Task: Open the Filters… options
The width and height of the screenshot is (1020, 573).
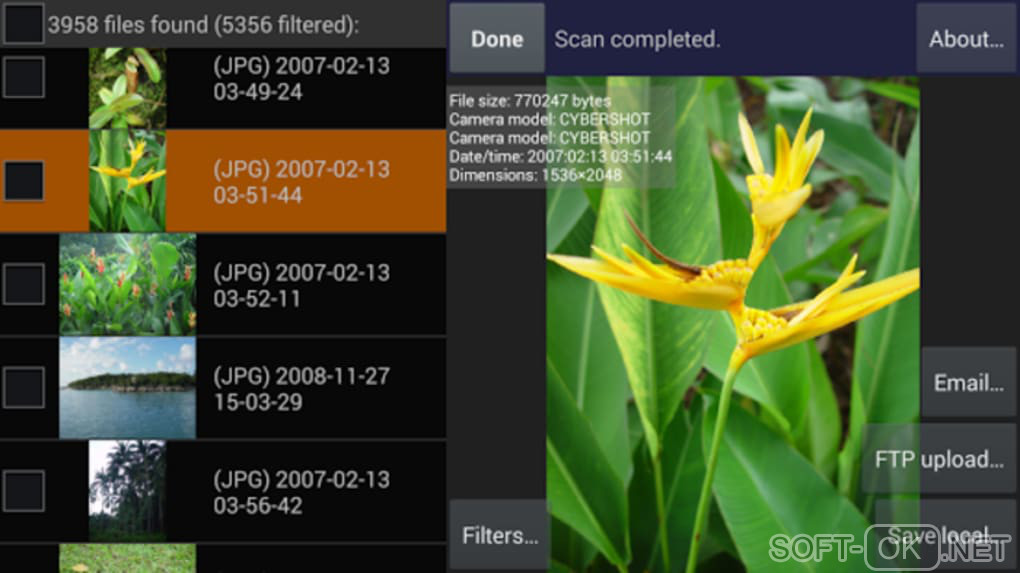Action: [500, 535]
